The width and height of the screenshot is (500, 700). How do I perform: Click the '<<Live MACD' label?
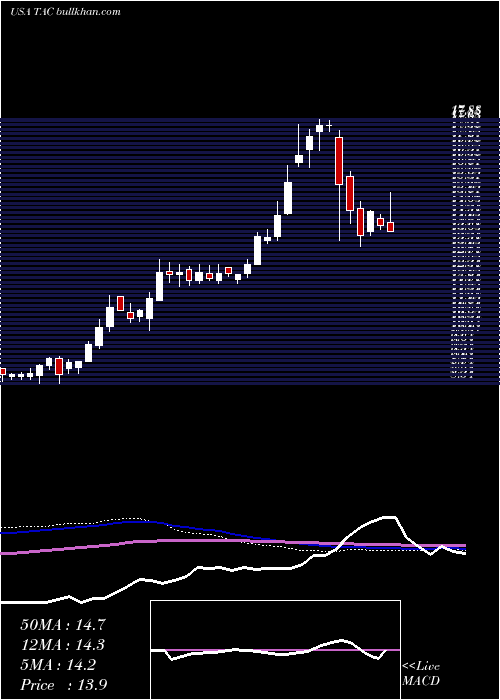[x=421, y=673]
